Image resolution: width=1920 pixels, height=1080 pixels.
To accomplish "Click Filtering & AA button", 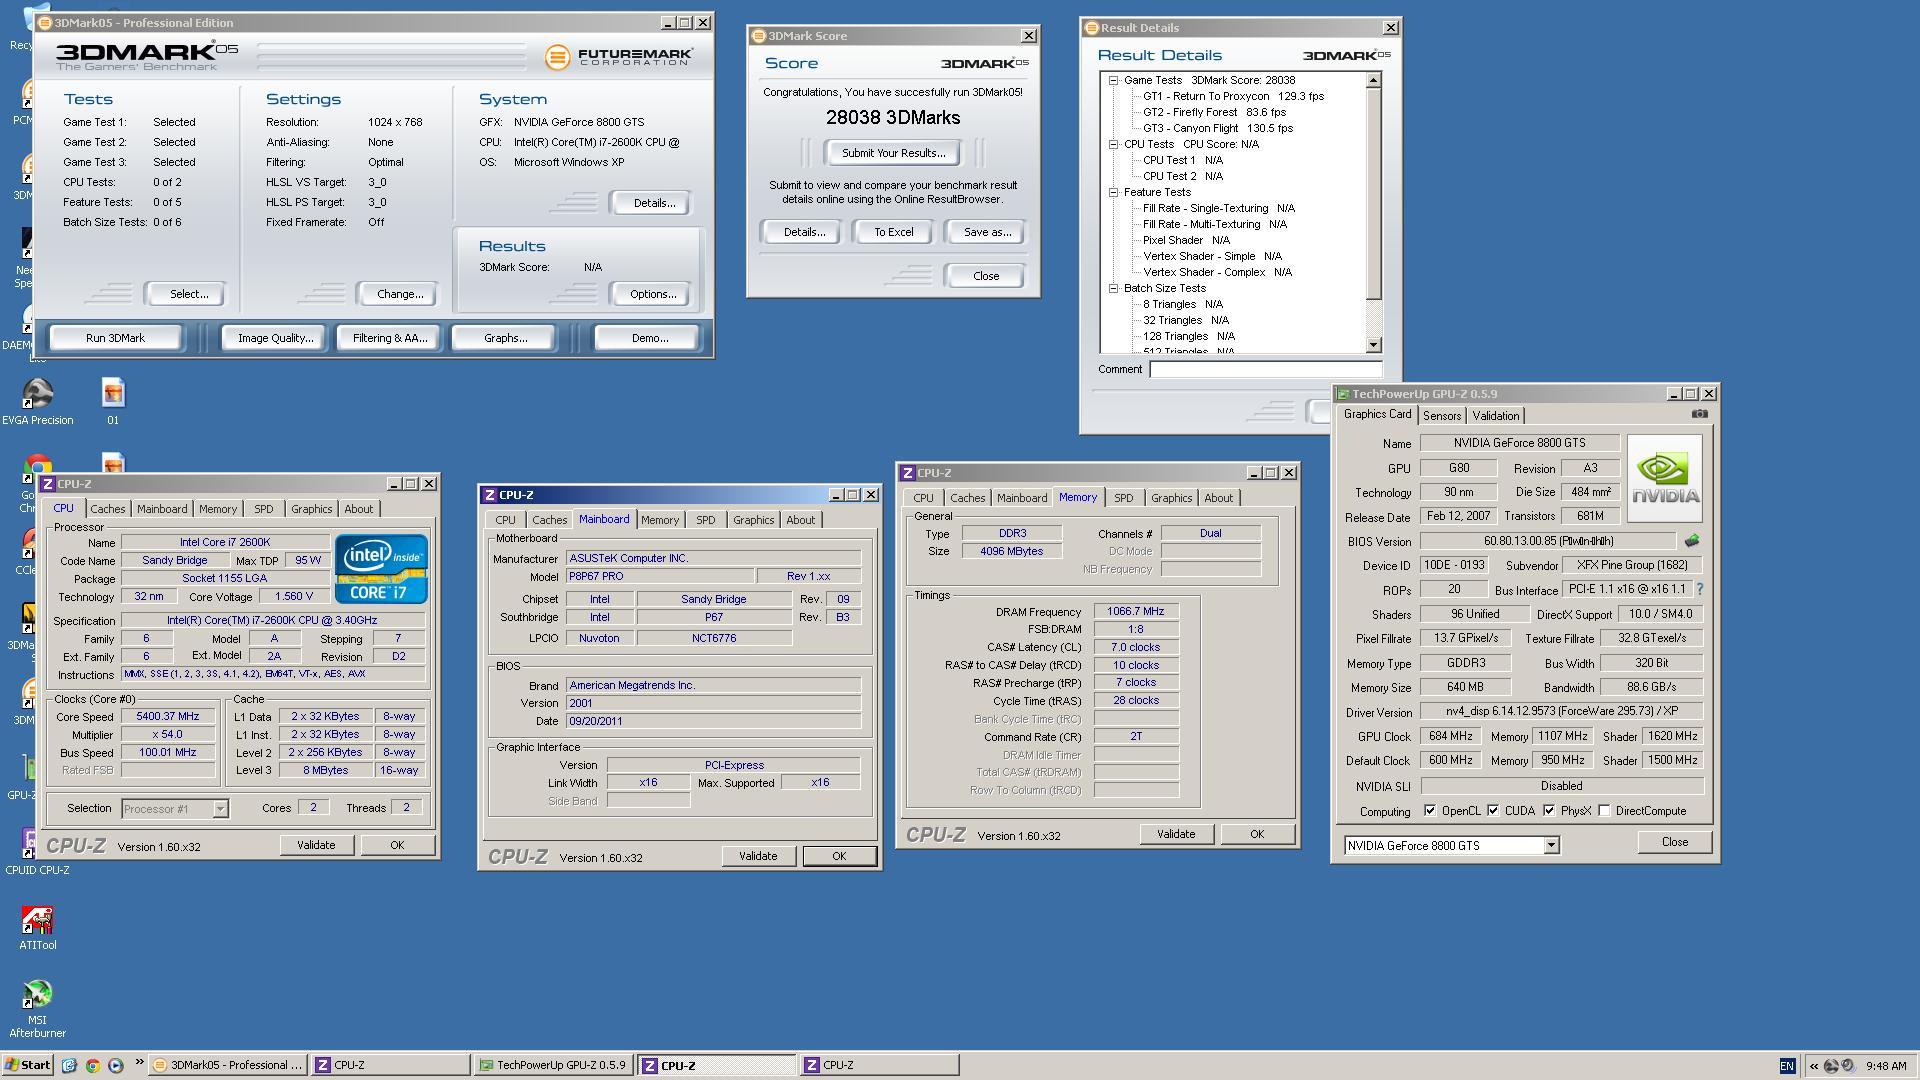I will [389, 338].
